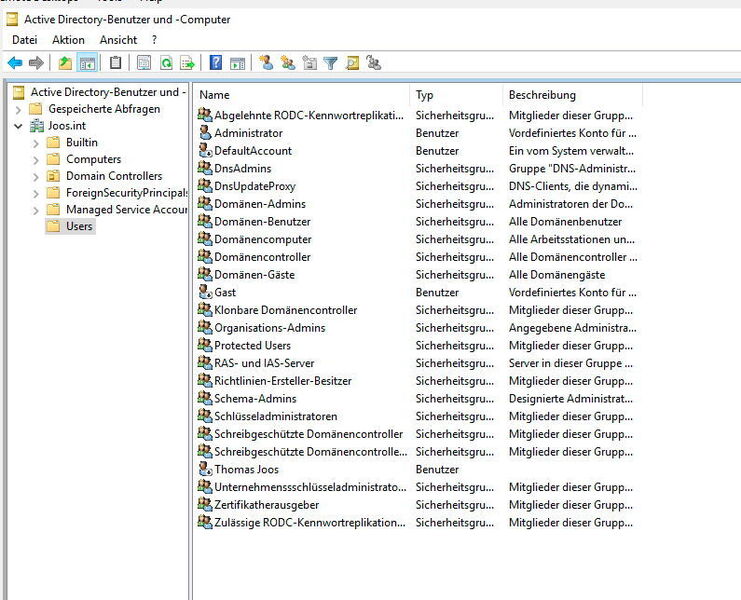This screenshot has height=600, width=741.
Task: Click the blue Back arrow
Action: click(15, 63)
